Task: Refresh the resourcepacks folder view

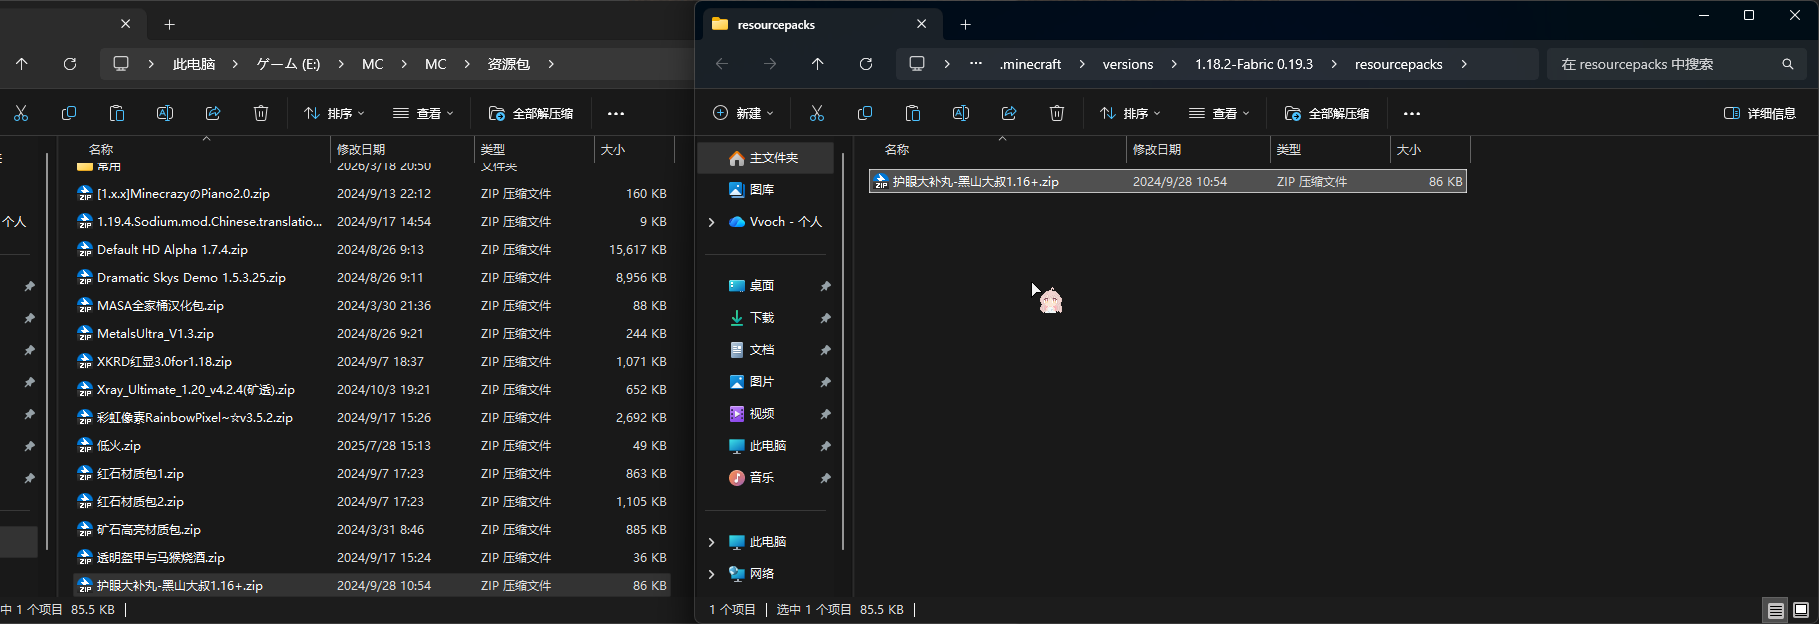Action: coord(866,64)
